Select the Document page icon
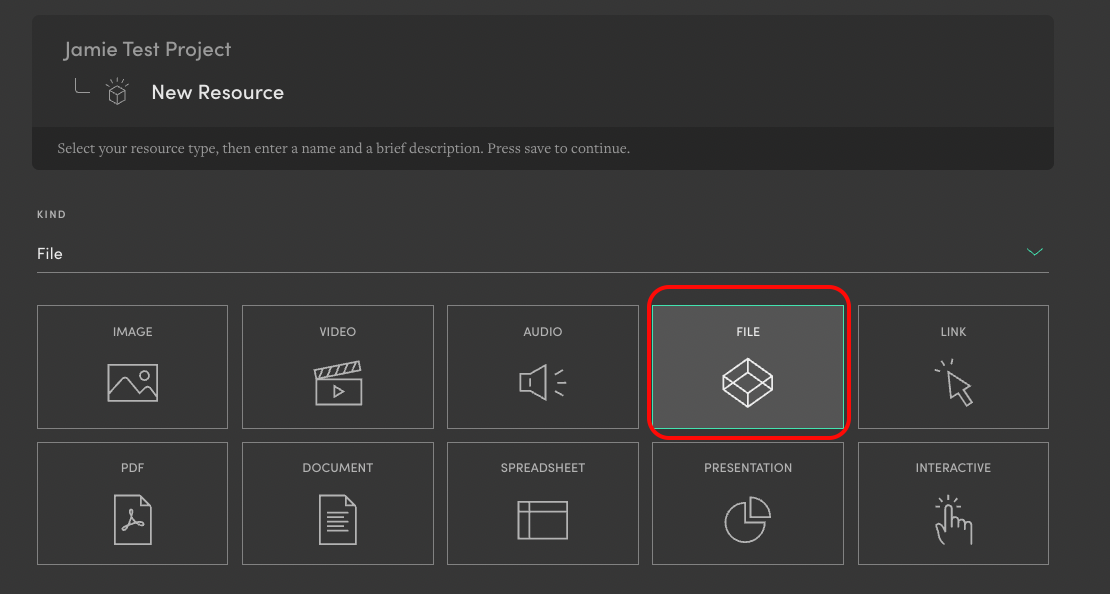The width and height of the screenshot is (1110, 594). [x=337, y=519]
